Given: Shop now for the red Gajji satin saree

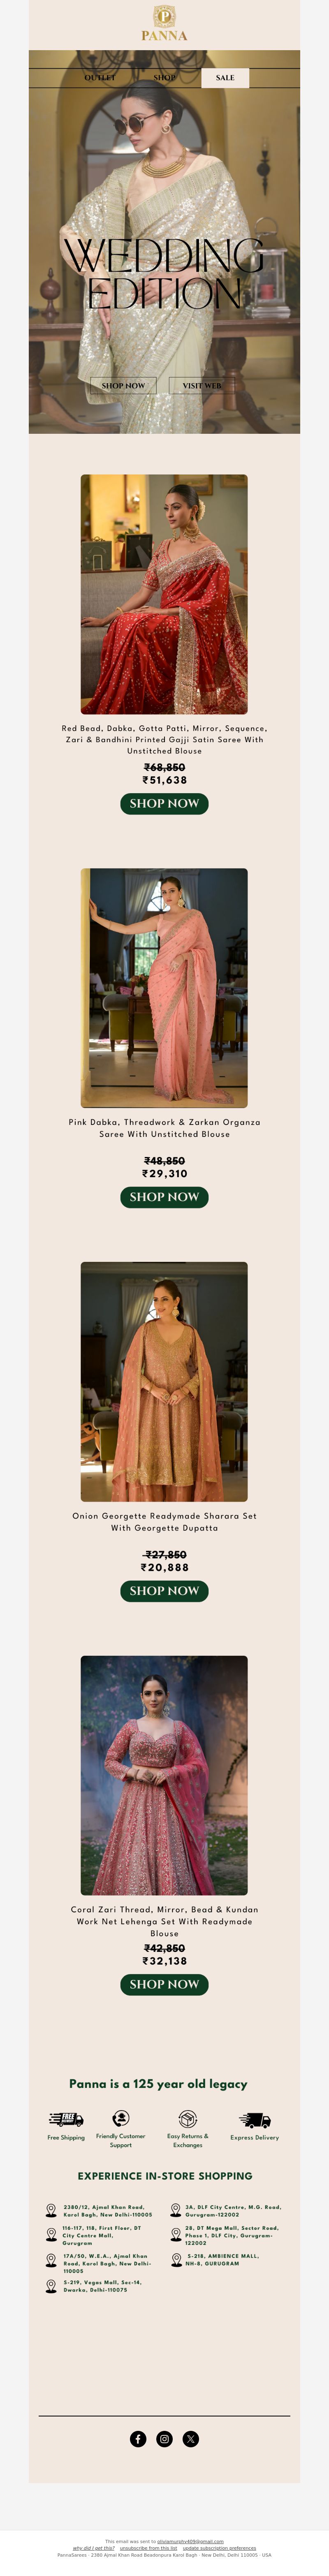Looking at the screenshot, I should click(x=164, y=803).
